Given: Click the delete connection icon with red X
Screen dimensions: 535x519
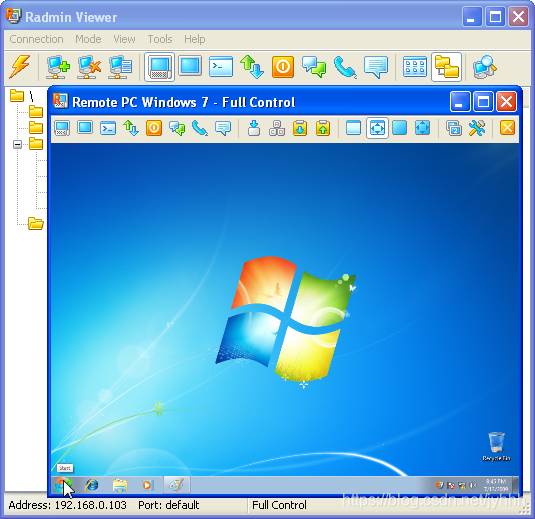Looking at the screenshot, I should 89,67.
